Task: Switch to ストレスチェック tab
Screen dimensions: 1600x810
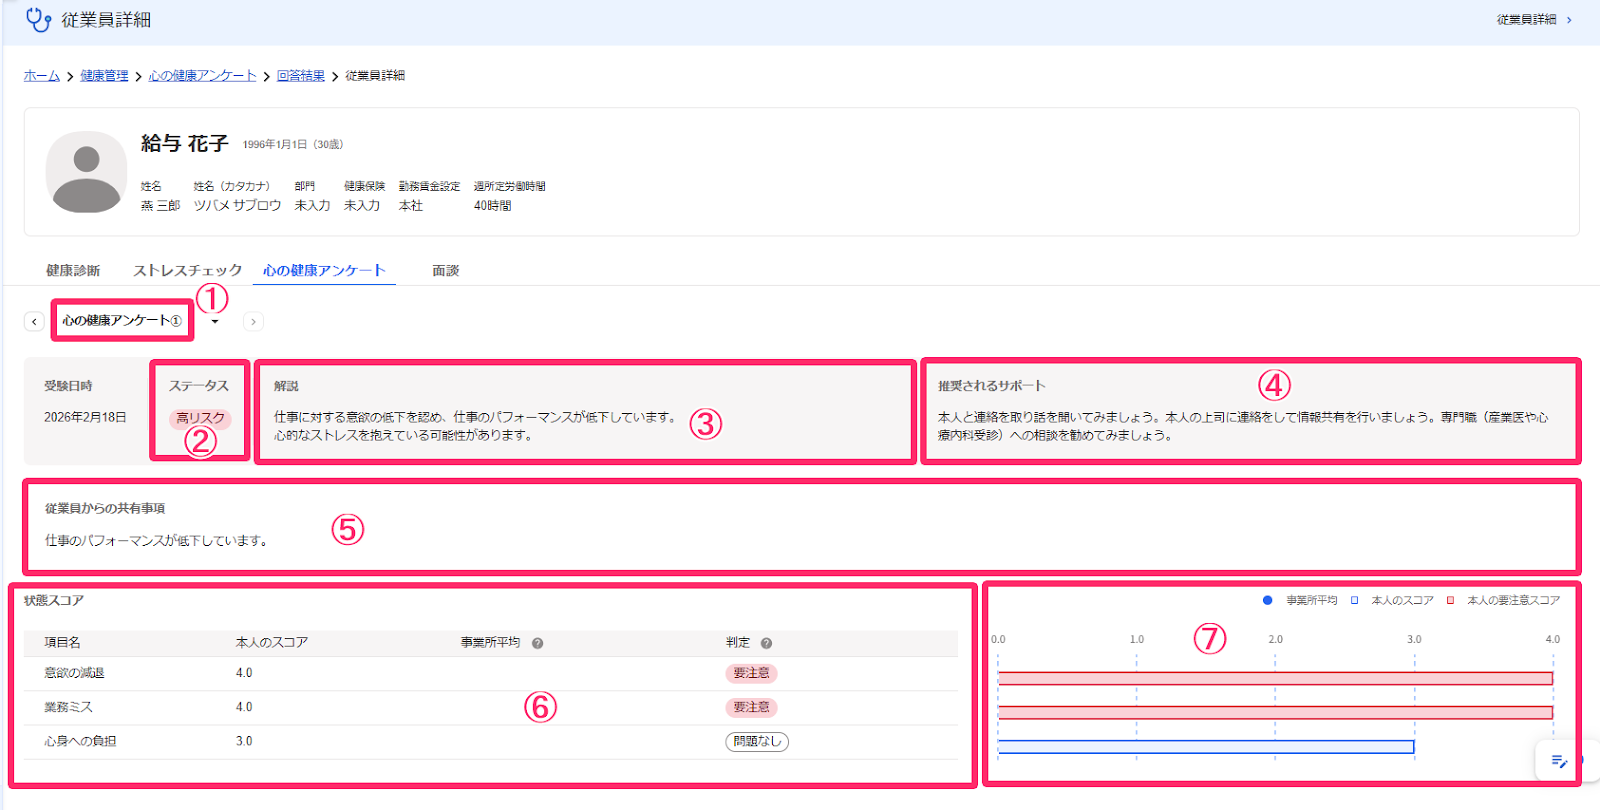Action: (x=187, y=270)
